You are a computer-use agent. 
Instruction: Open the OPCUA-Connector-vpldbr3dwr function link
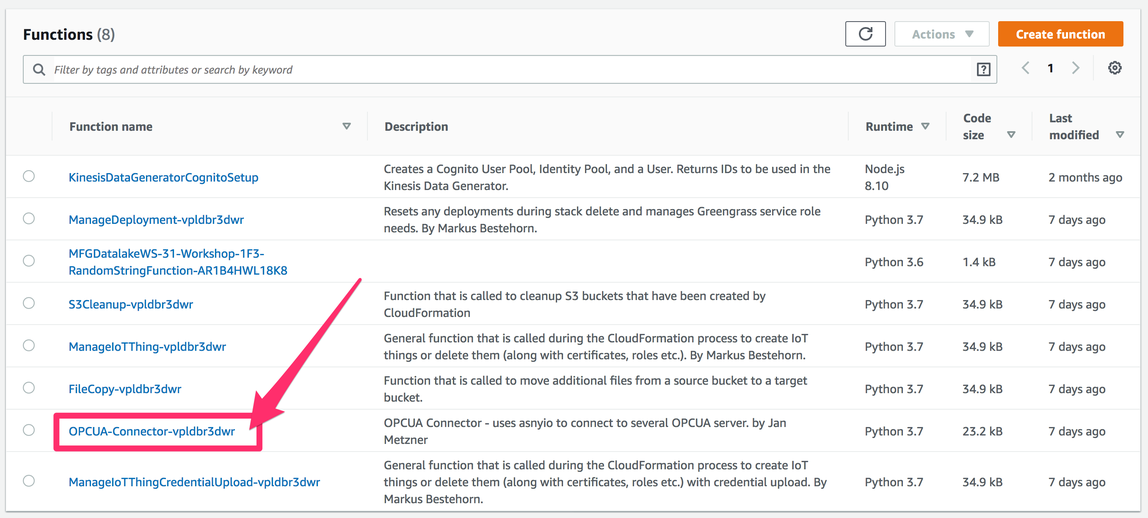point(152,431)
